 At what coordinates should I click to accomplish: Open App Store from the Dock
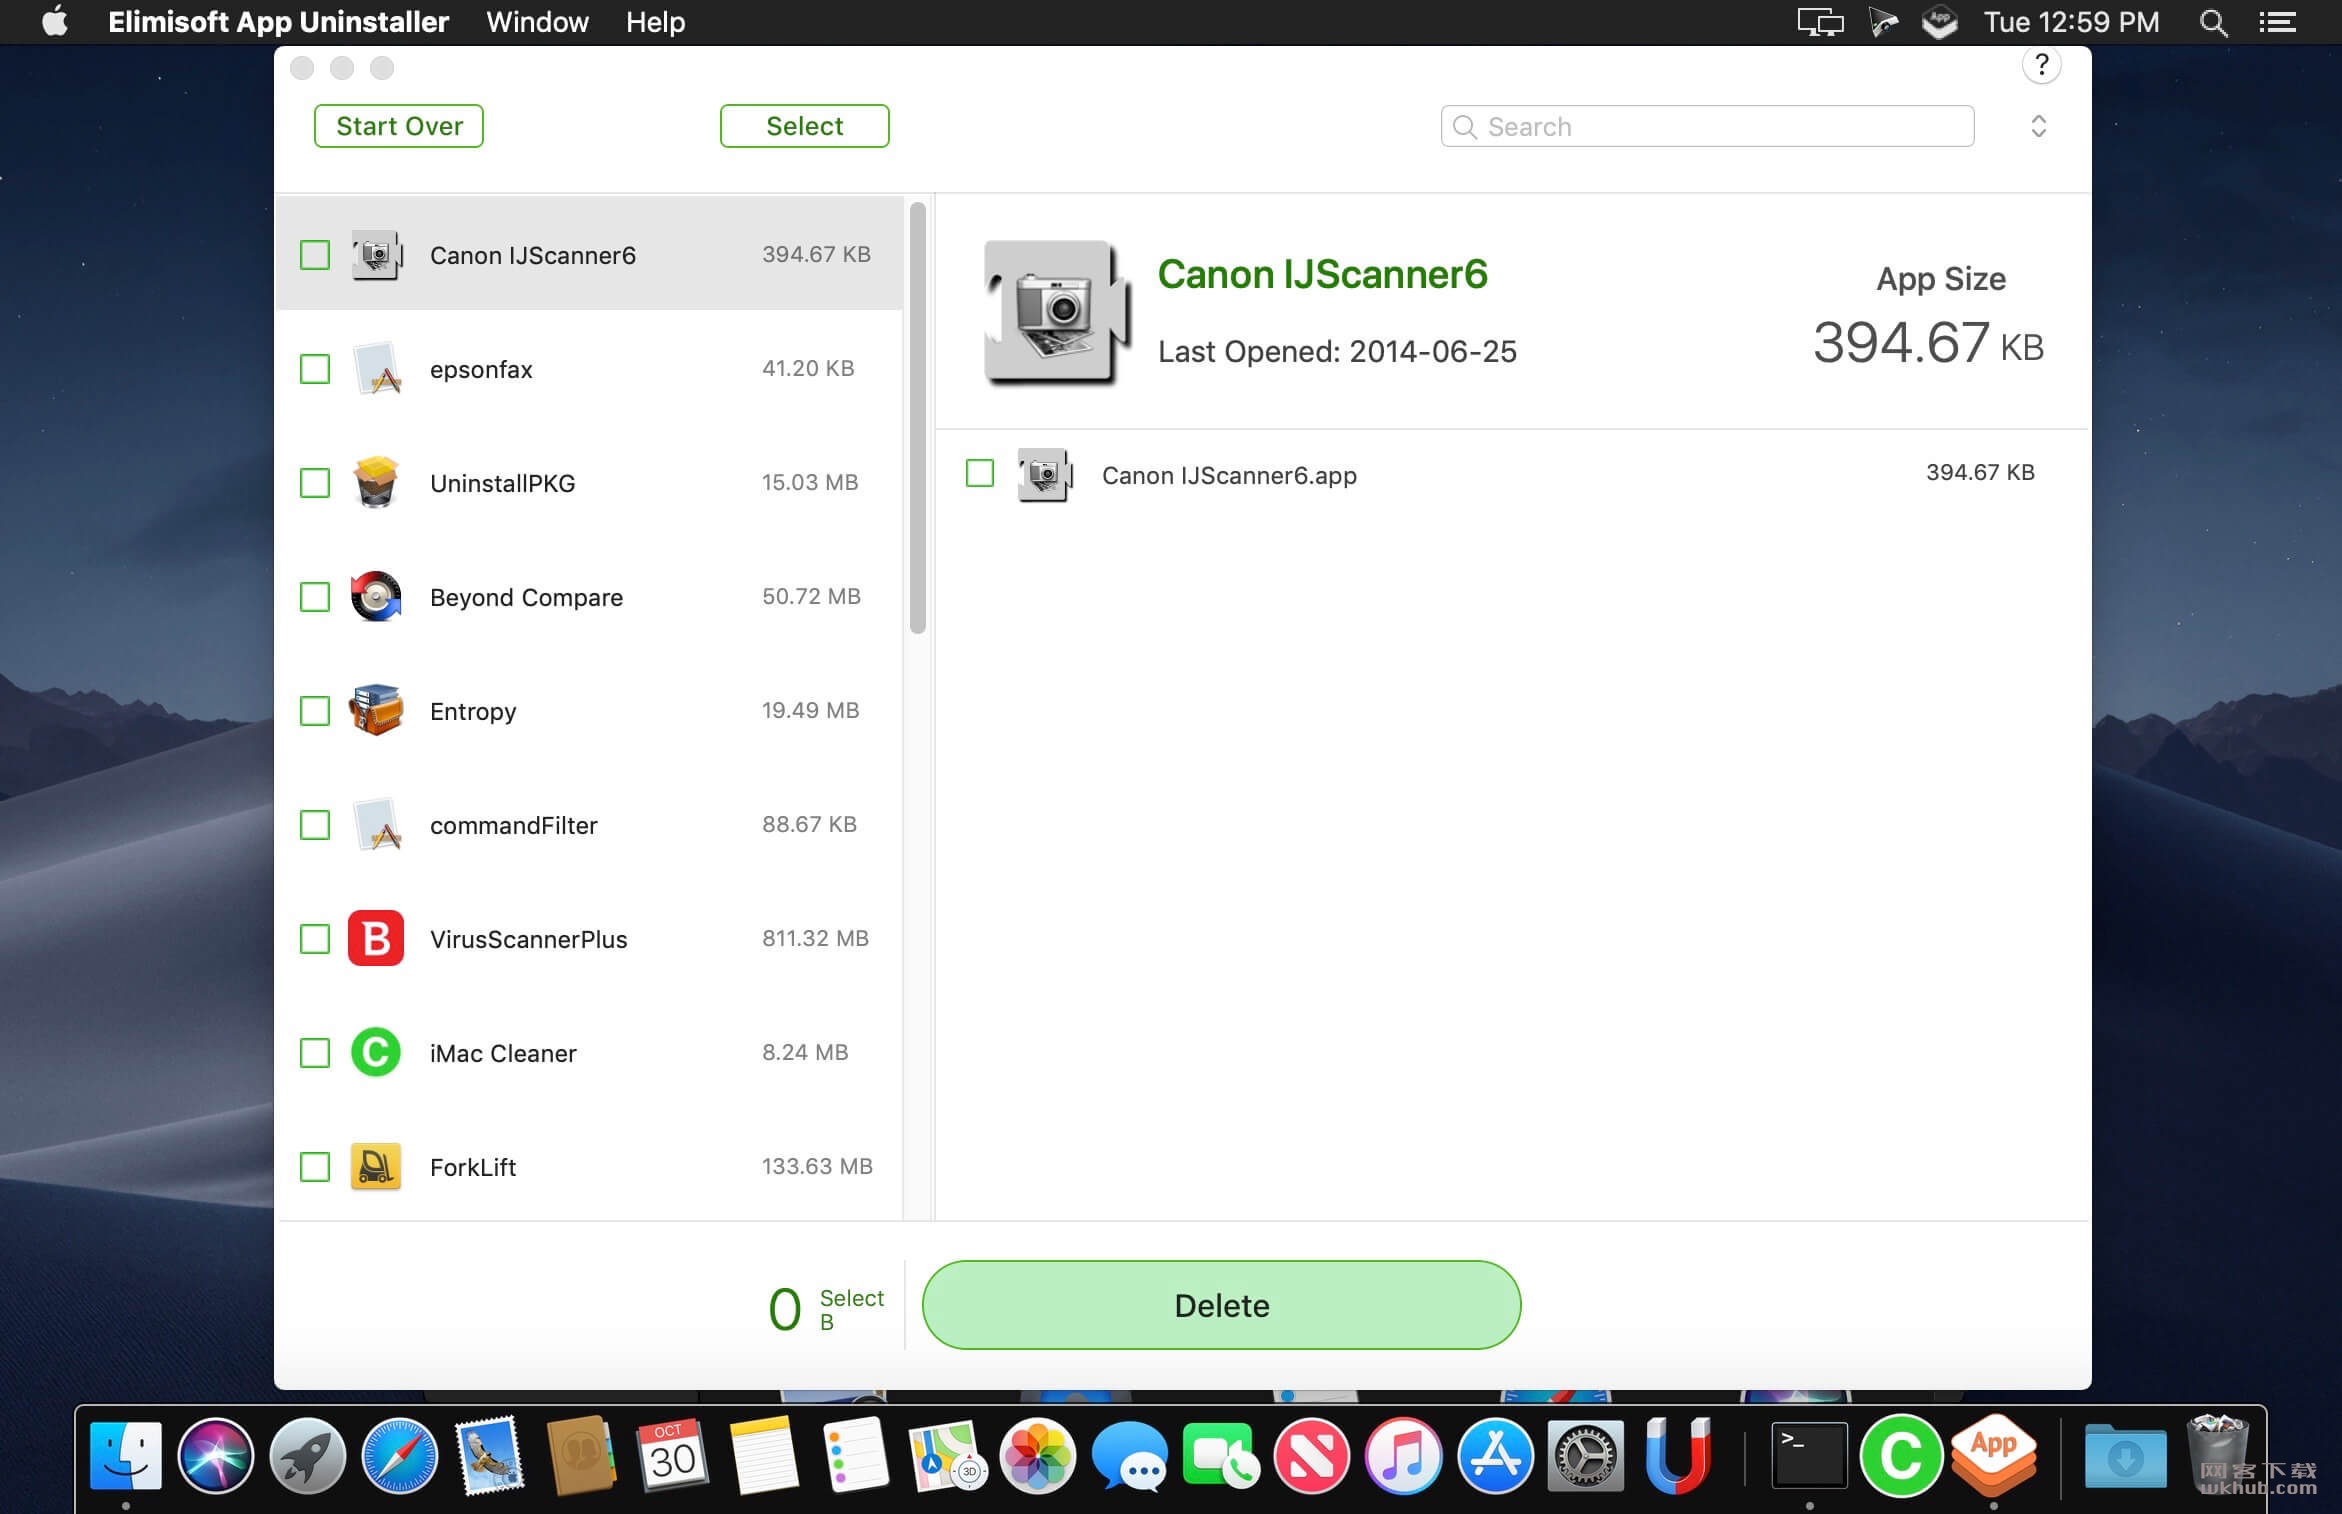point(1495,1455)
